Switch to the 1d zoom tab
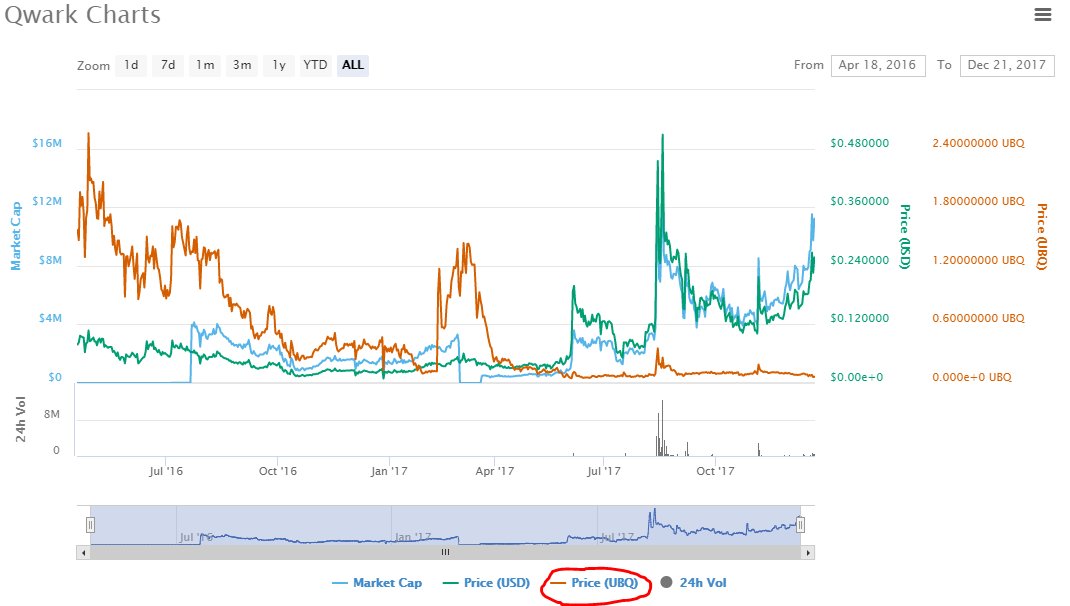1070x606 pixels. coord(130,65)
